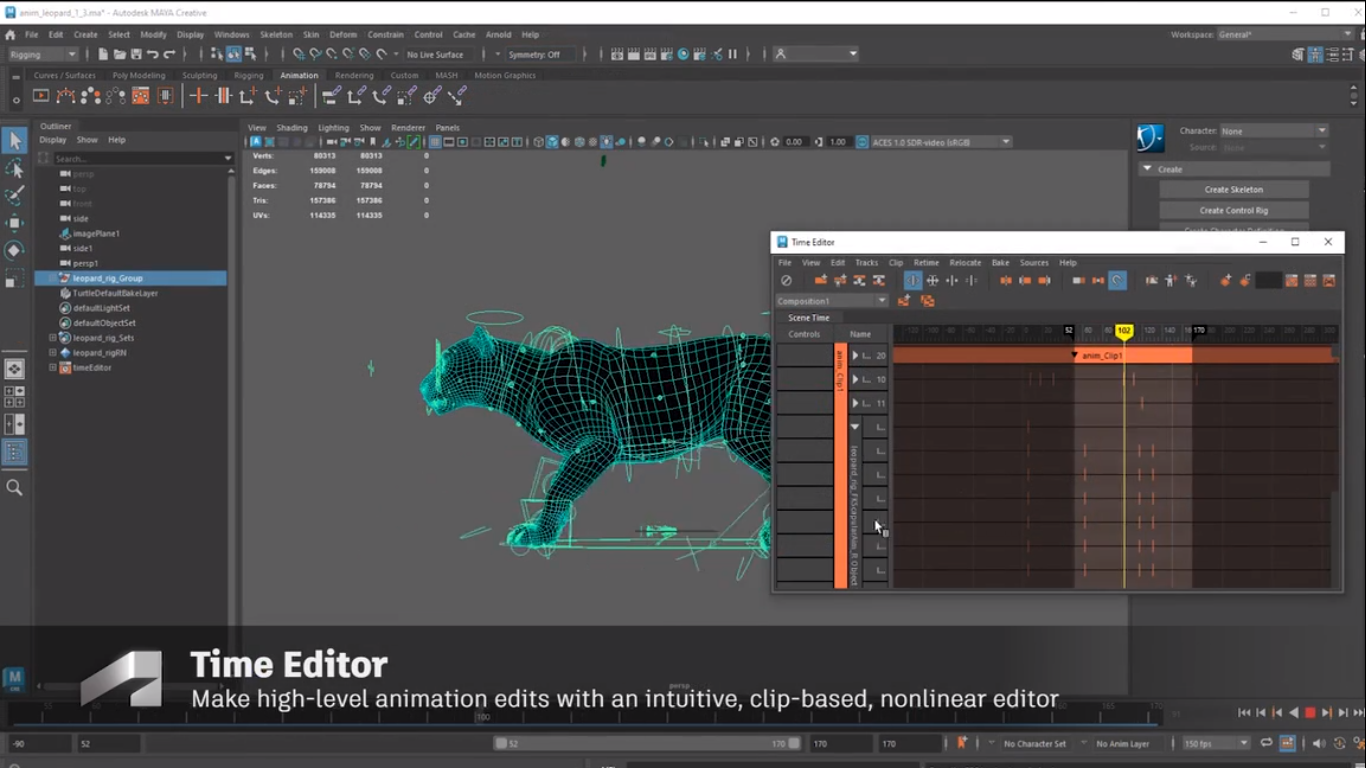
Task: Toggle the highlighted four-pane layout button in the left toolbox
Action: 14,453
